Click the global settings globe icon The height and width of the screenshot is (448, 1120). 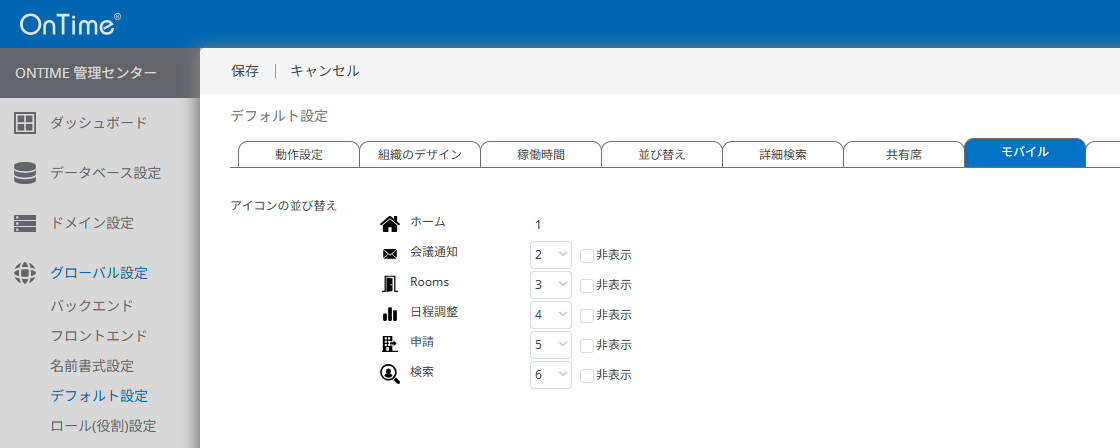[x=25, y=273]
